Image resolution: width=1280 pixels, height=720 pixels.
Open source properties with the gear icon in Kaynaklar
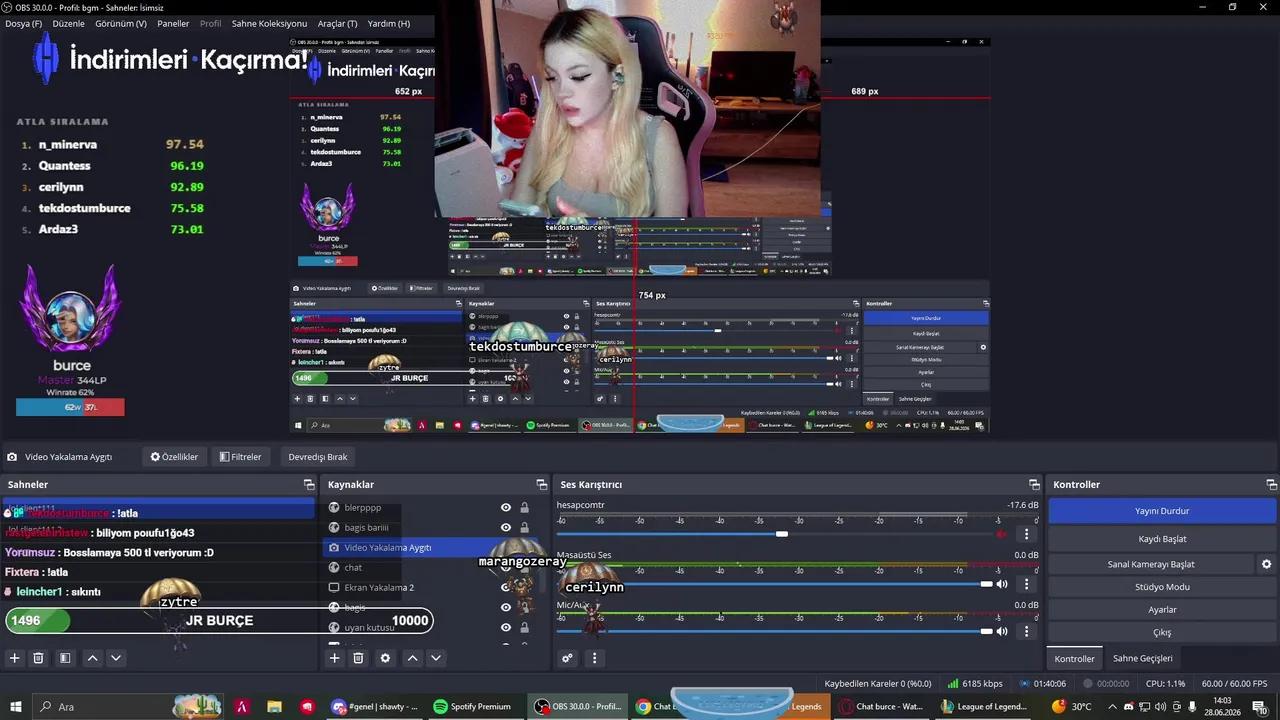click(385, 658)
